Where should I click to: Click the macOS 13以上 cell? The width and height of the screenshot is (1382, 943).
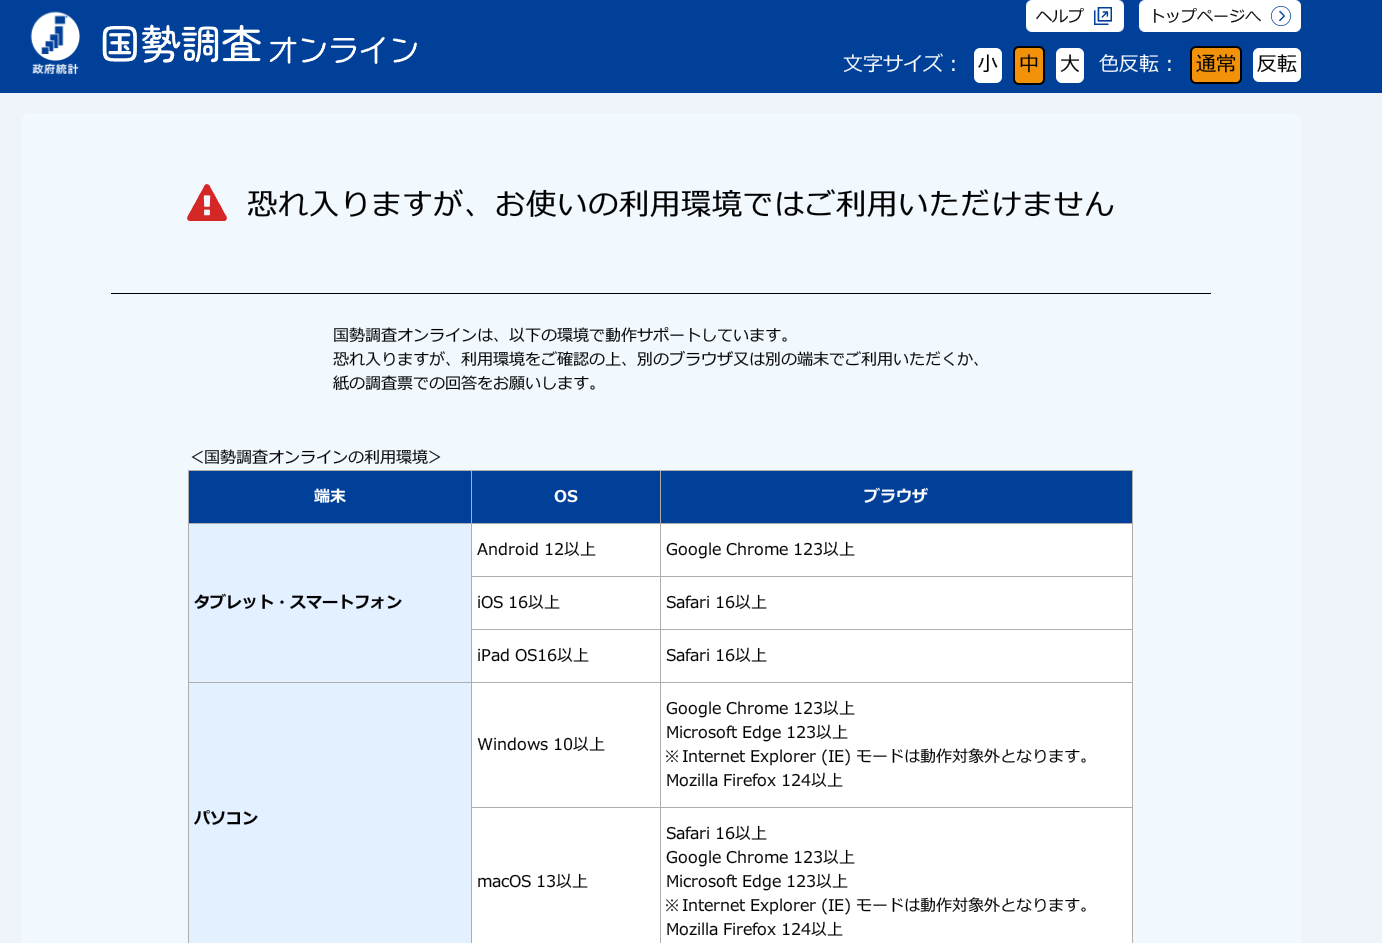pos(532,881)
